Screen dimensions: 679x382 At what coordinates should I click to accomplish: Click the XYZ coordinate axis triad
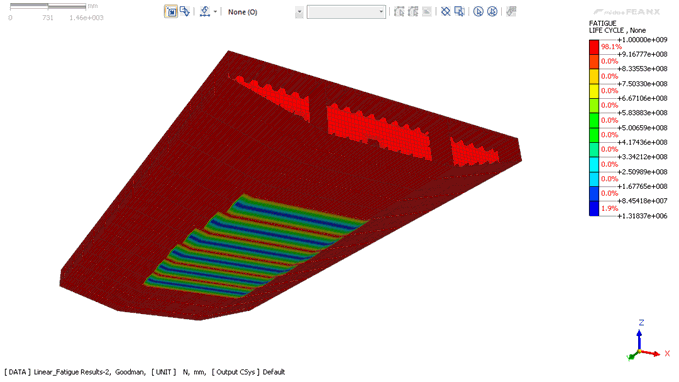[643, 341]
